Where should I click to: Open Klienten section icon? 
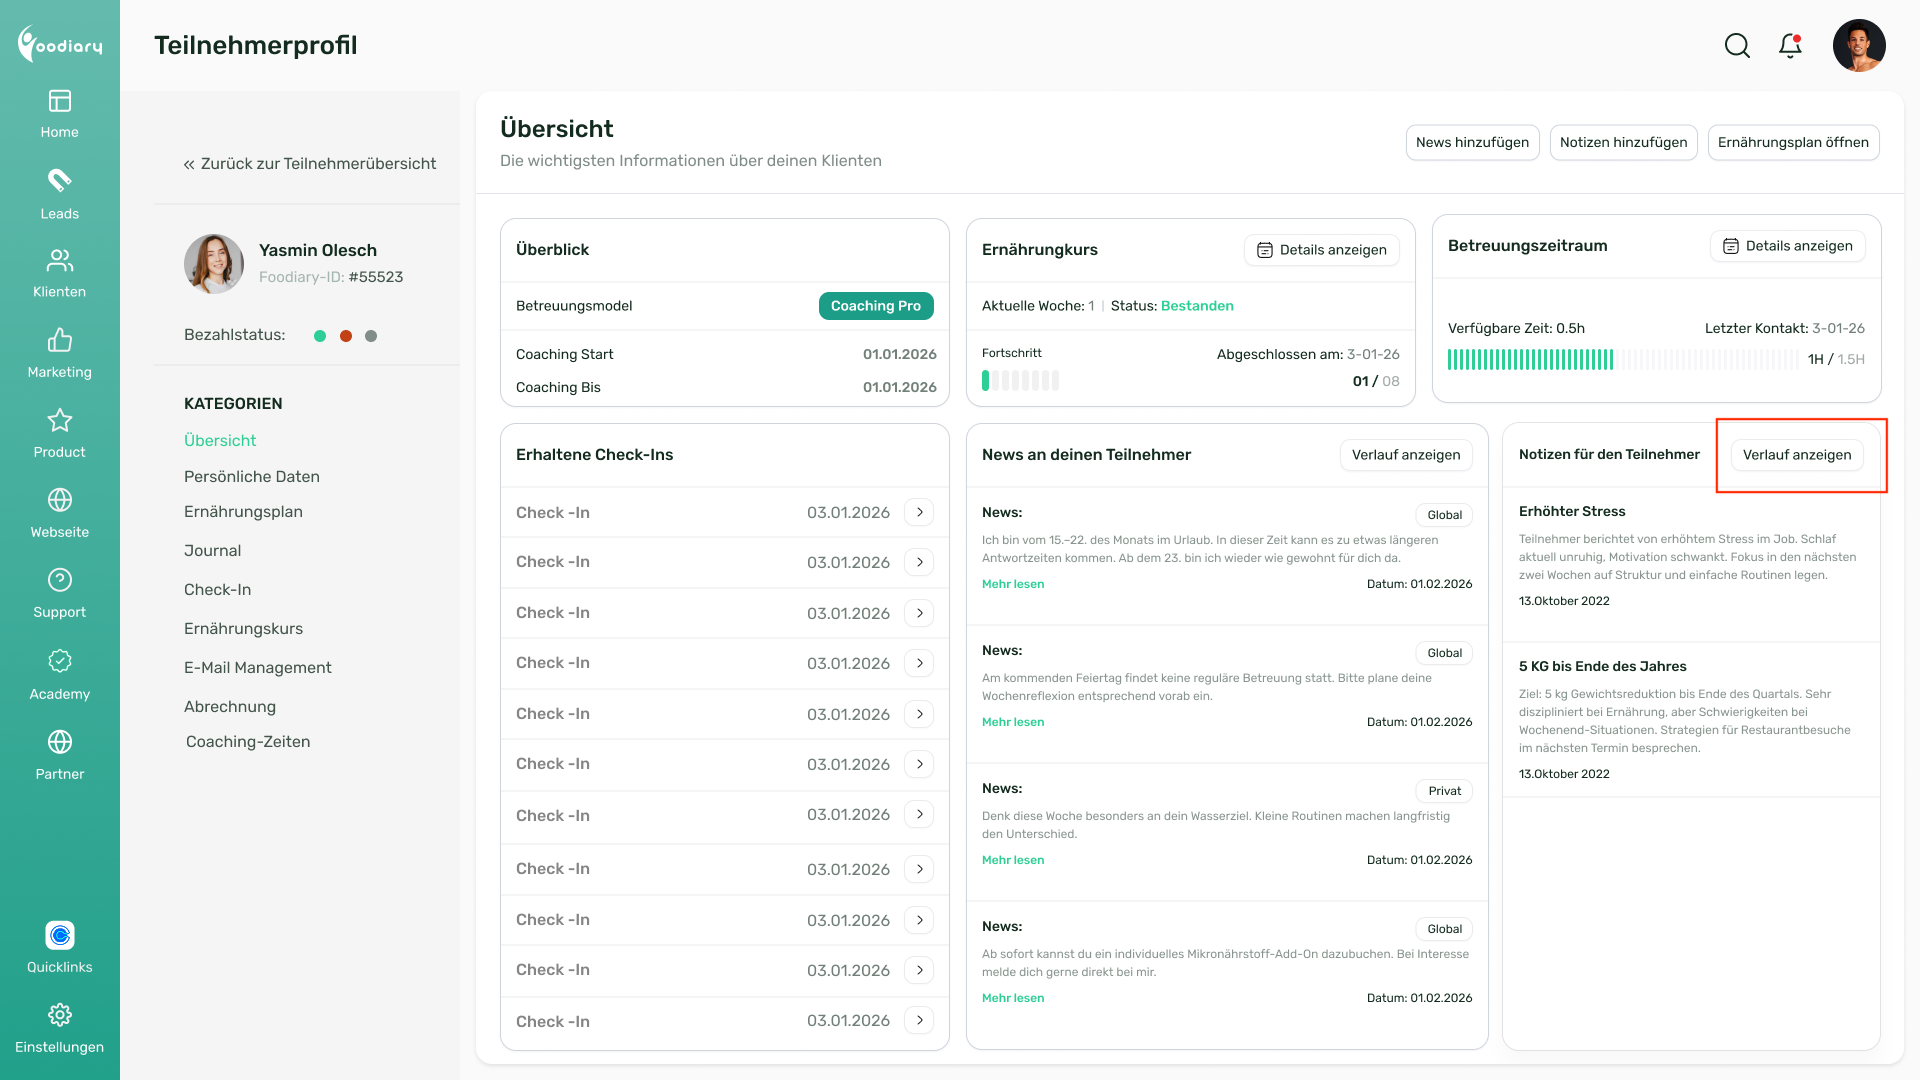[59, 261]
